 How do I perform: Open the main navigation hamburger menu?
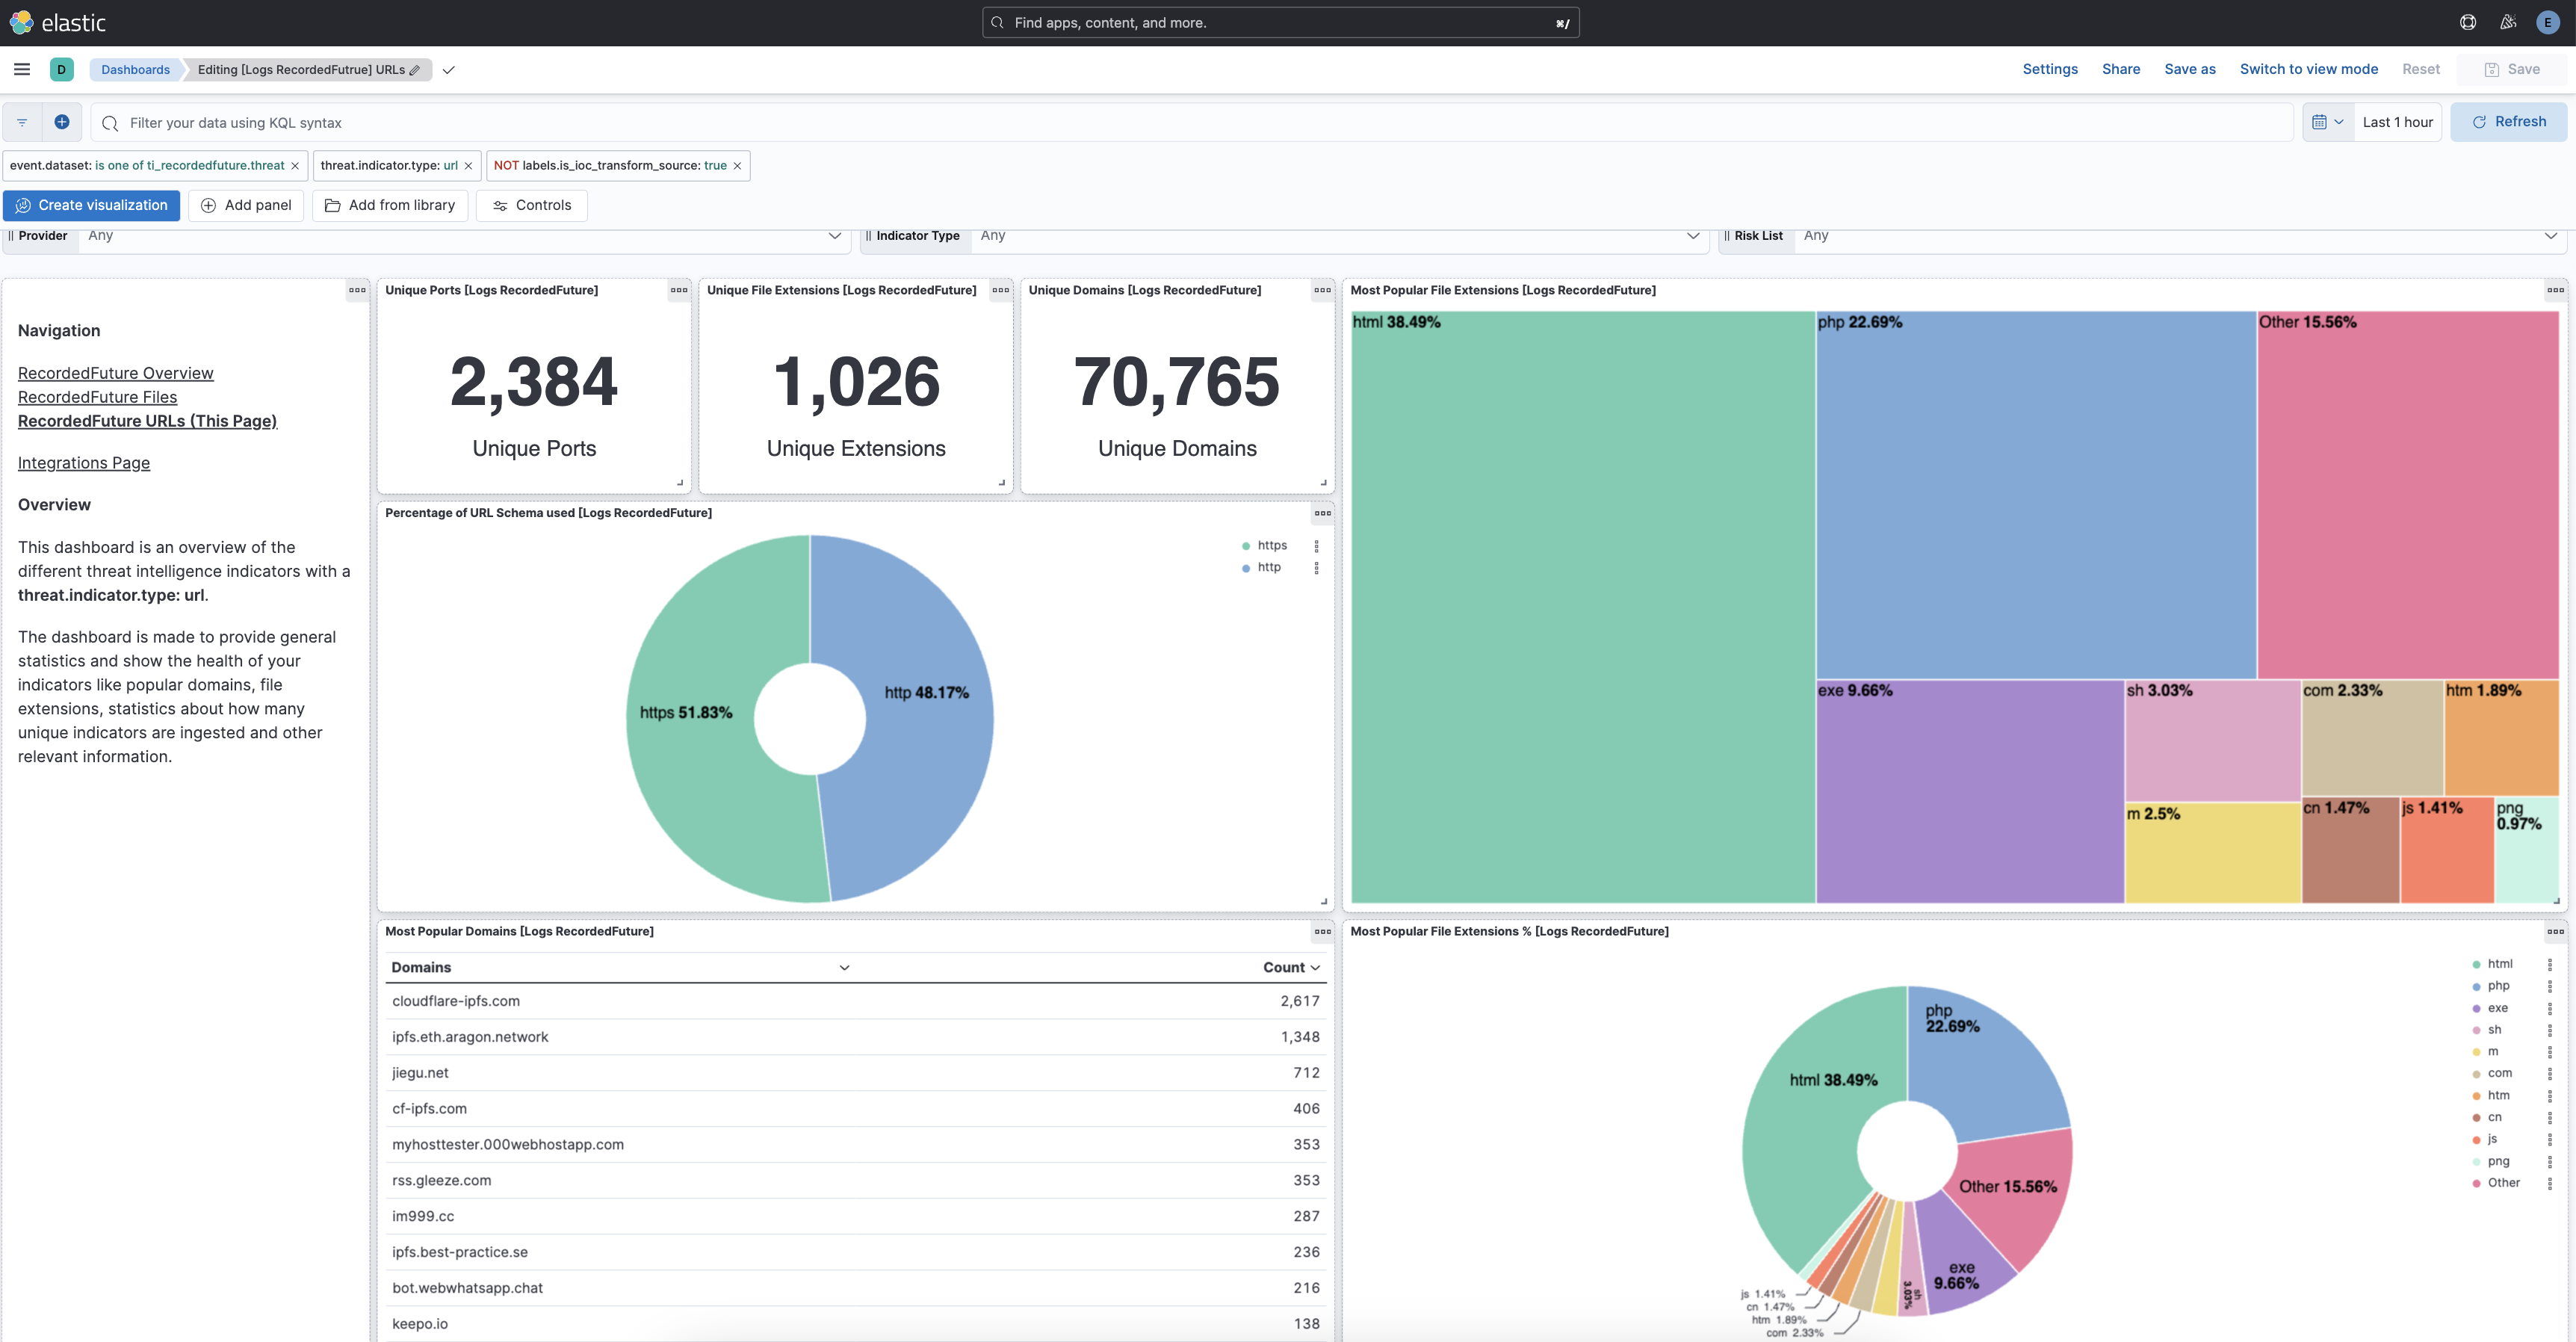point(21,69)
